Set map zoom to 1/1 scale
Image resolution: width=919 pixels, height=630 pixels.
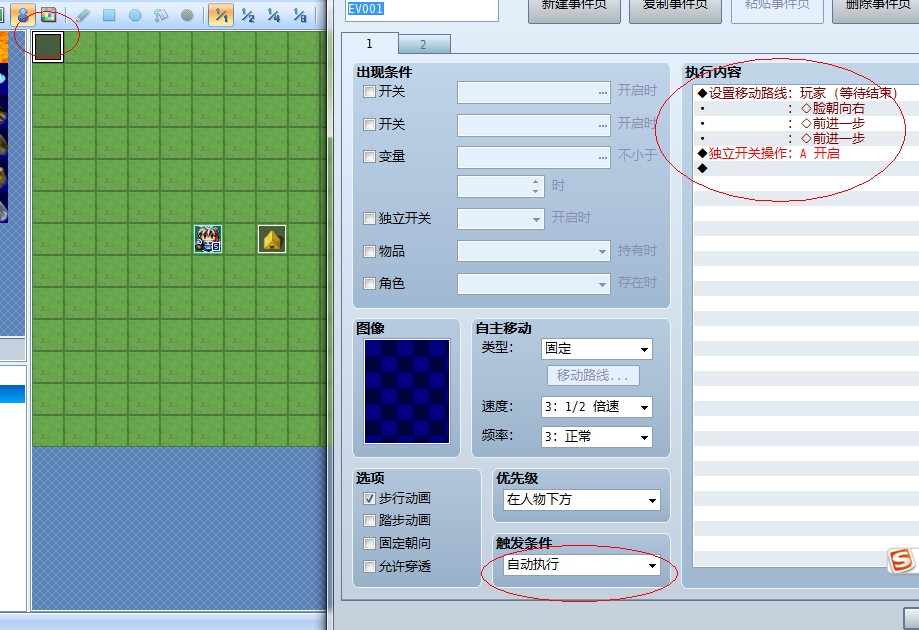(221, 15)
